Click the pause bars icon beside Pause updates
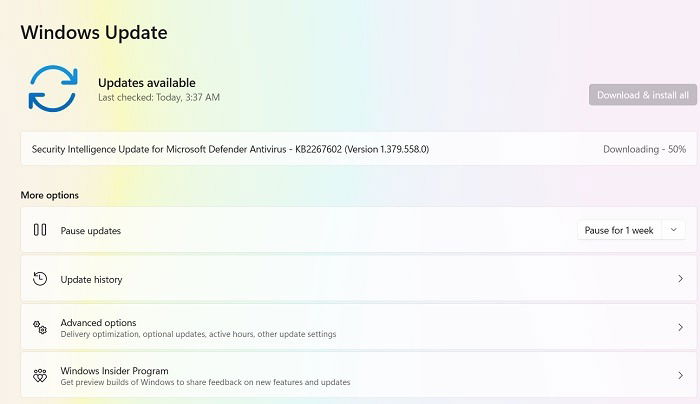This screenshot has width=700, height=404. coord(40,230)
